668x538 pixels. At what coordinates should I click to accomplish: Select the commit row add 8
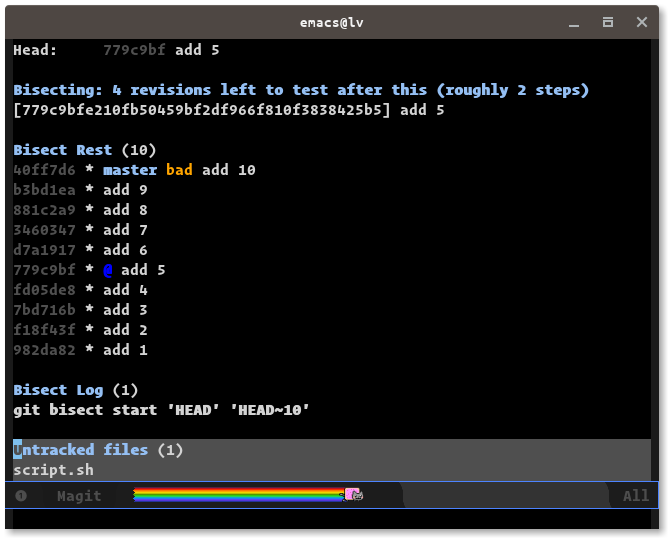pyautogui.click(x=81, y=210)
